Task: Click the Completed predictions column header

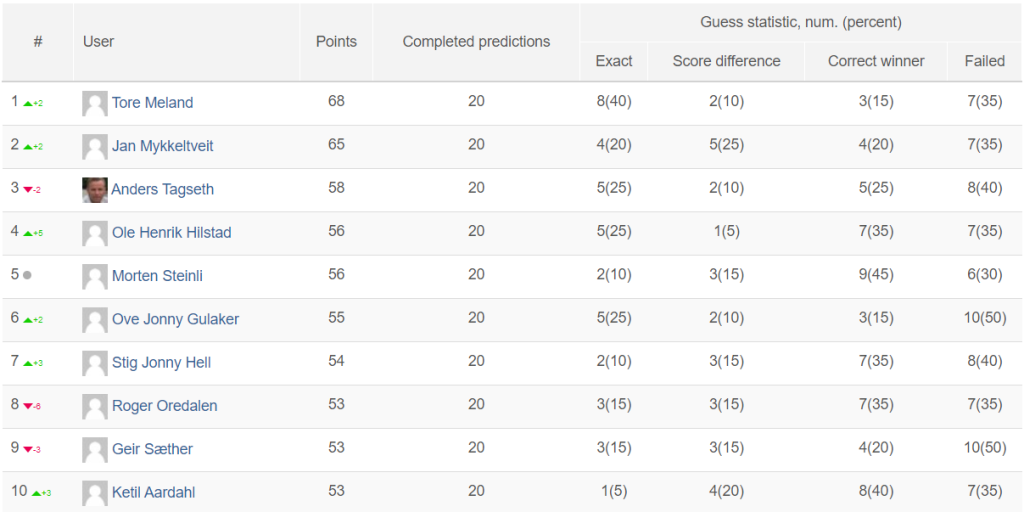Action: click(x=476, y=42)
